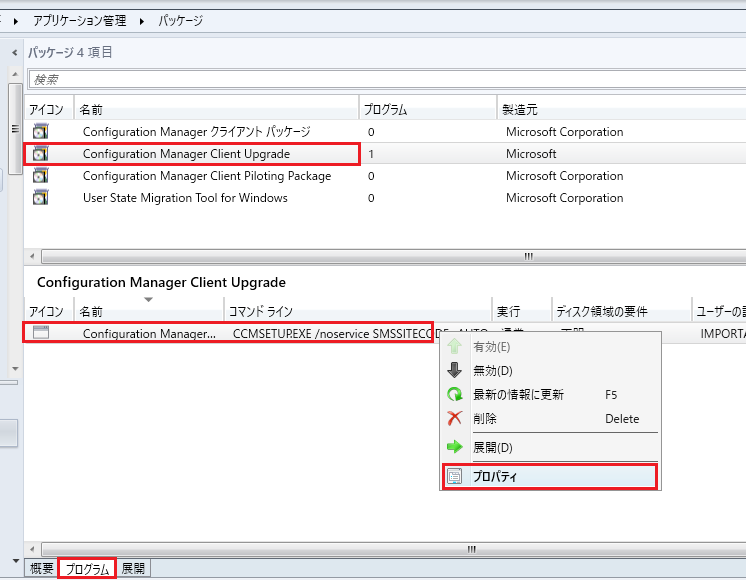Click down arrow of navigation pane scrollbar
Viewport: 746px width, 580px height.
pos(15,368)
